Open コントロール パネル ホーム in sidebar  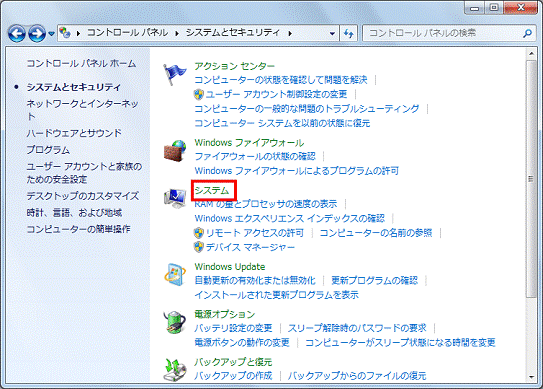point(81,63)
